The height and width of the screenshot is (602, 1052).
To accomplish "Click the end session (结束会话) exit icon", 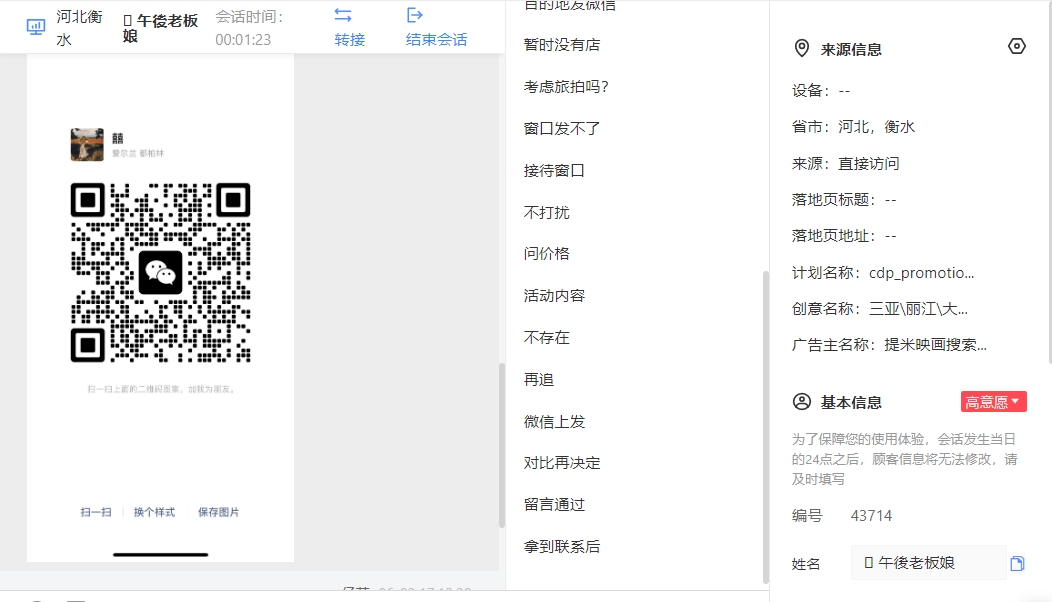I will pos(415,15).
